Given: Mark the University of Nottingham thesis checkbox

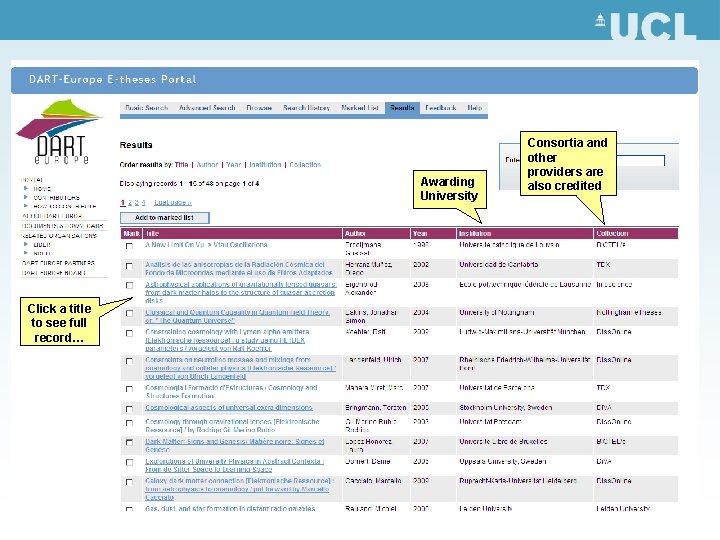Looking at the screenshot, I should coord(129,313).
